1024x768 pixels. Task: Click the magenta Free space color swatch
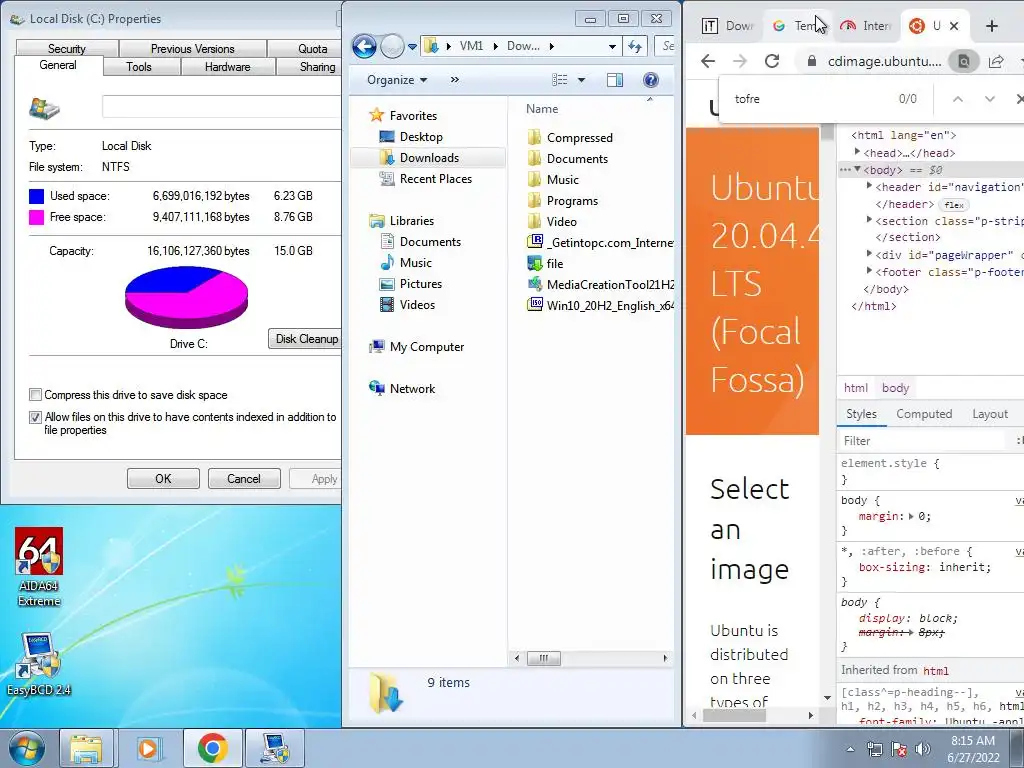[37, 217]
